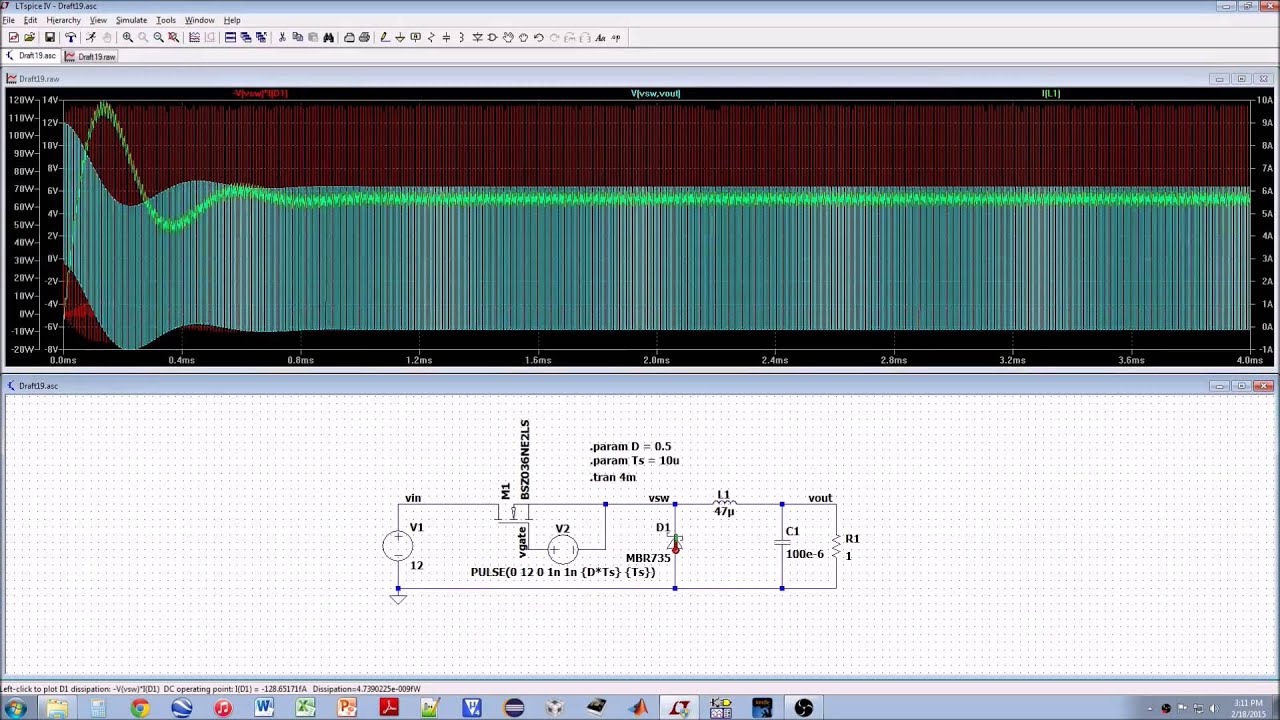Screen dimensions: 1280x720
Task: Click the Autorange toolbar icon
Action: pos(194,37)
